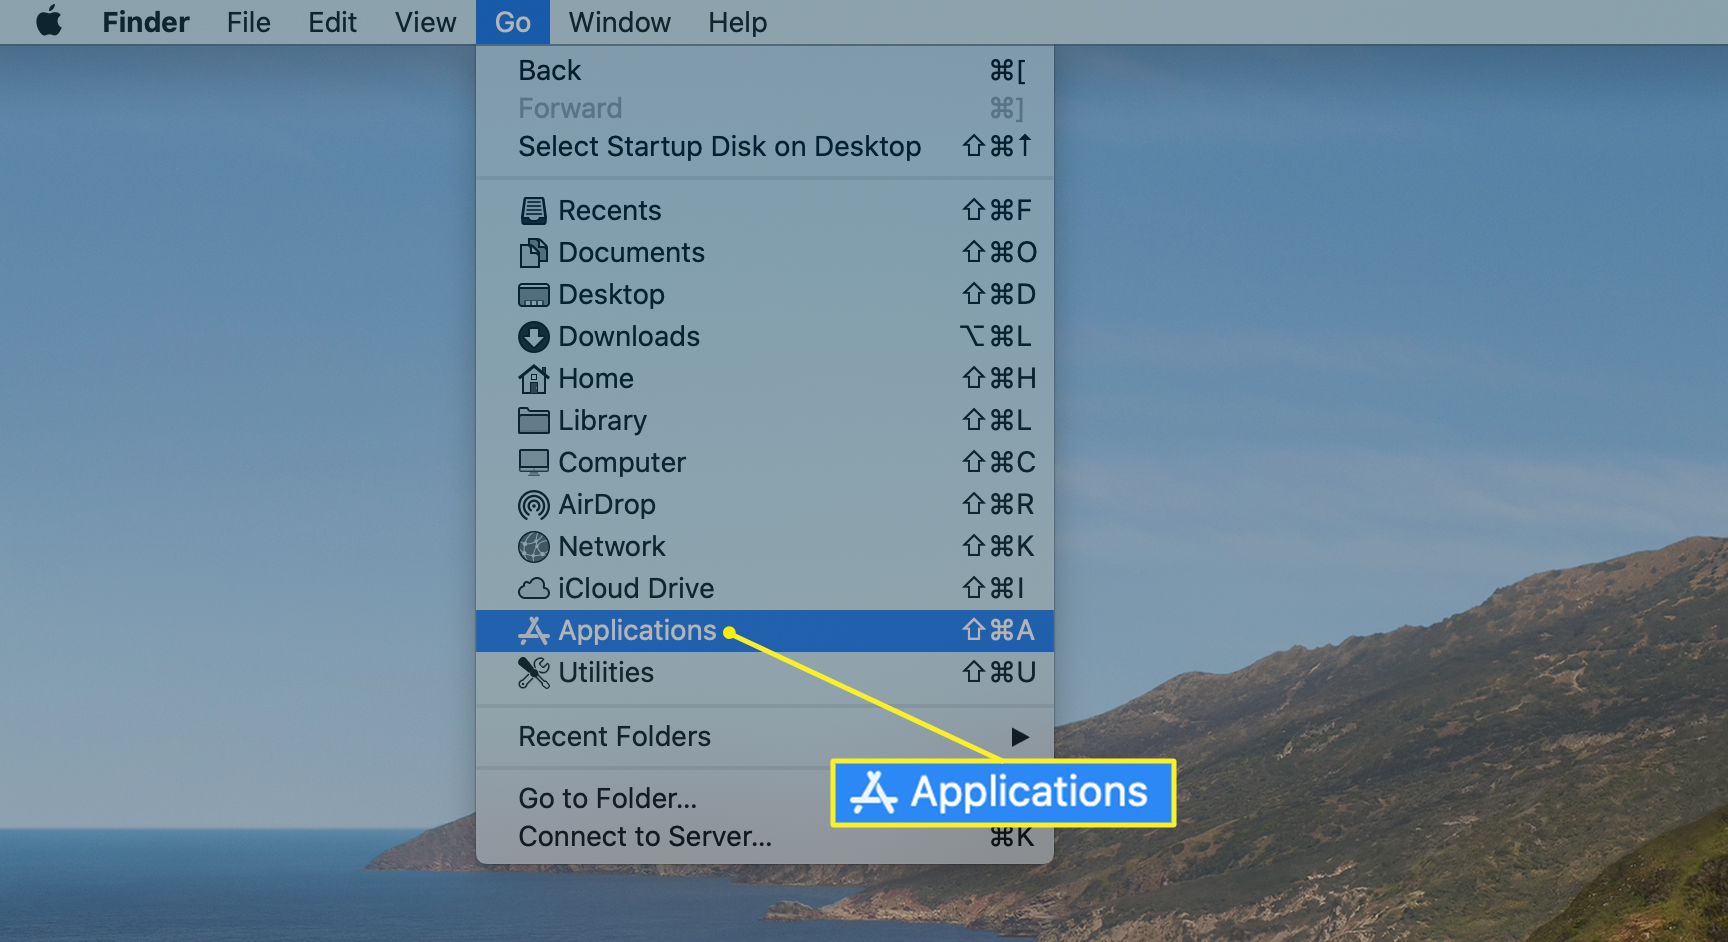Click the ⇧⌘F shortcut for Recents
The width and height of the screenshot is (1728, 942).
point(997,210)
